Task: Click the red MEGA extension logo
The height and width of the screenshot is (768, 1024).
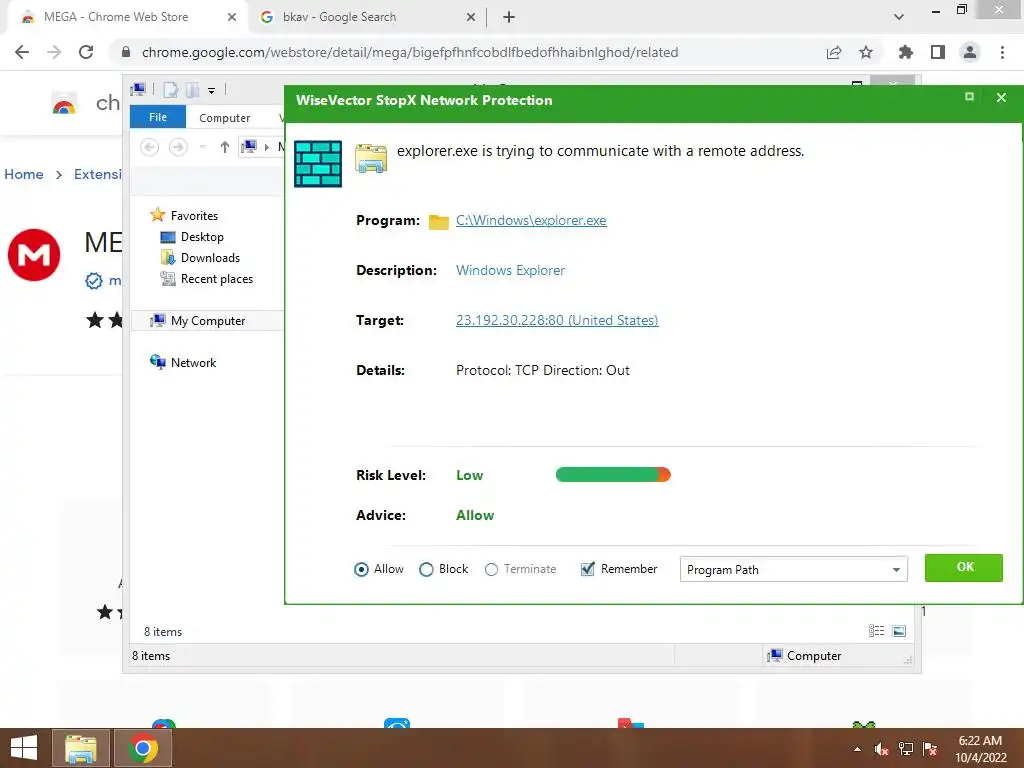Action: [34, 255]
